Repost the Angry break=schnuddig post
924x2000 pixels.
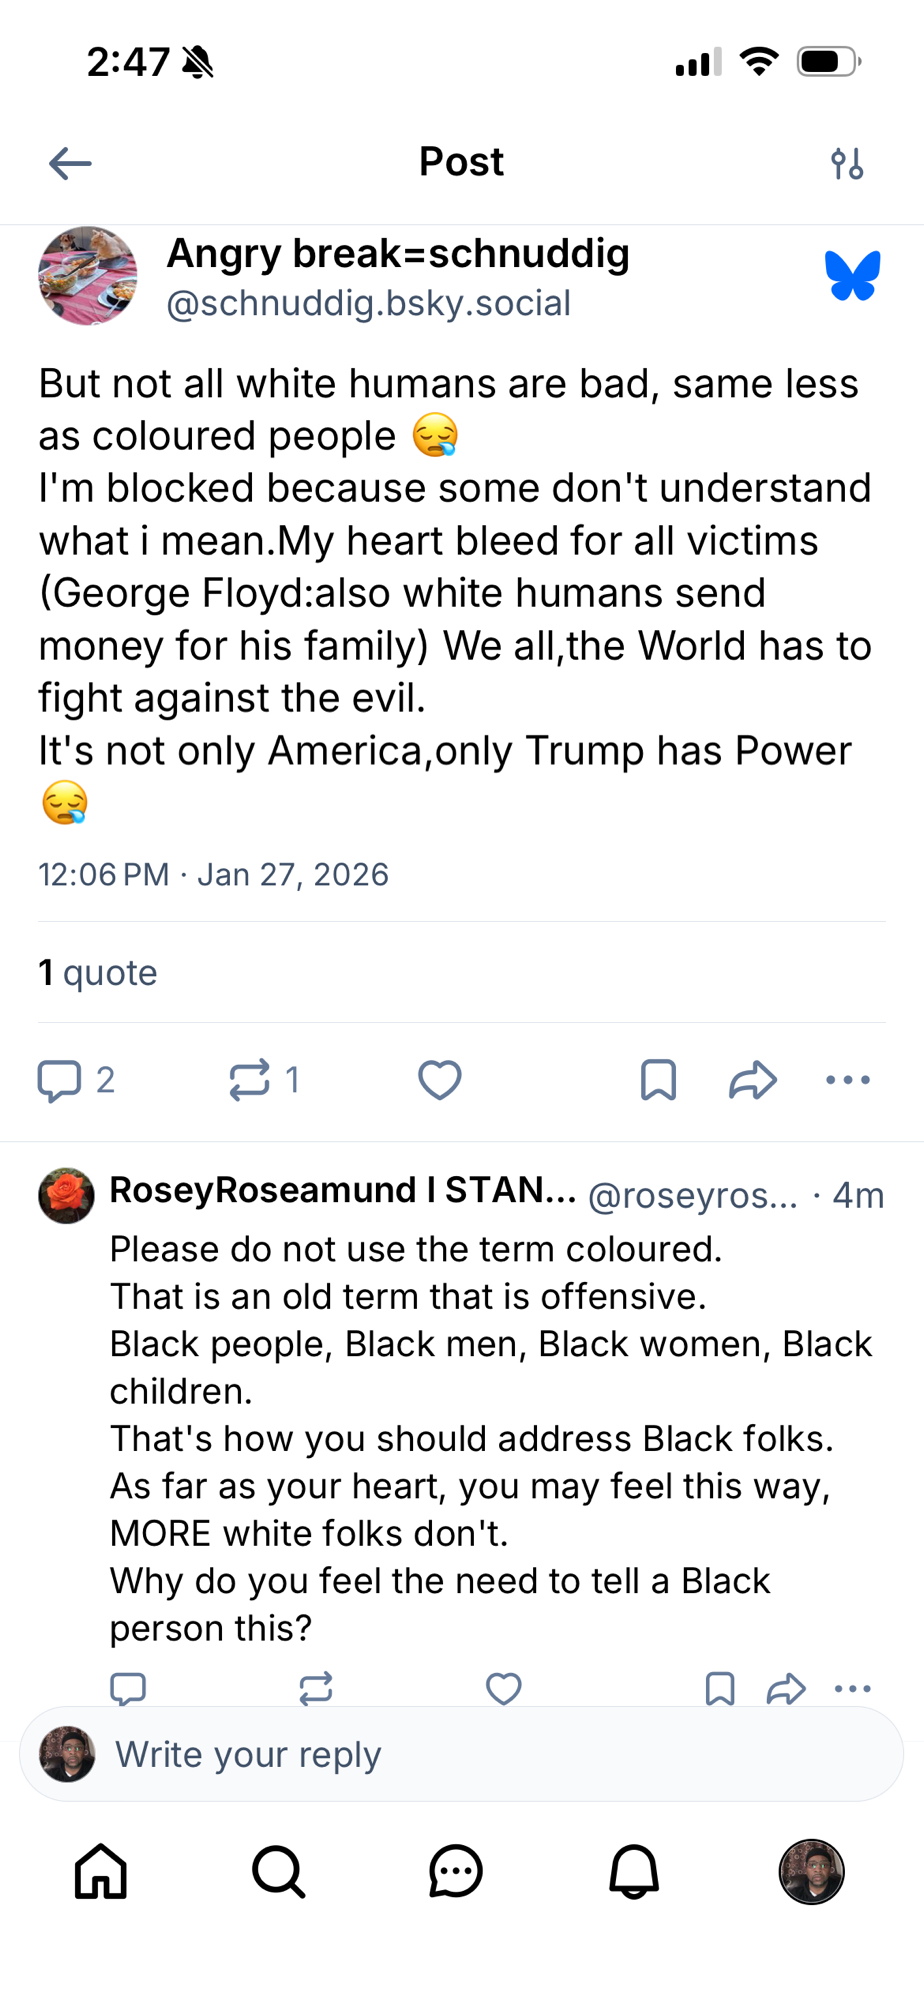(250, 1080)
